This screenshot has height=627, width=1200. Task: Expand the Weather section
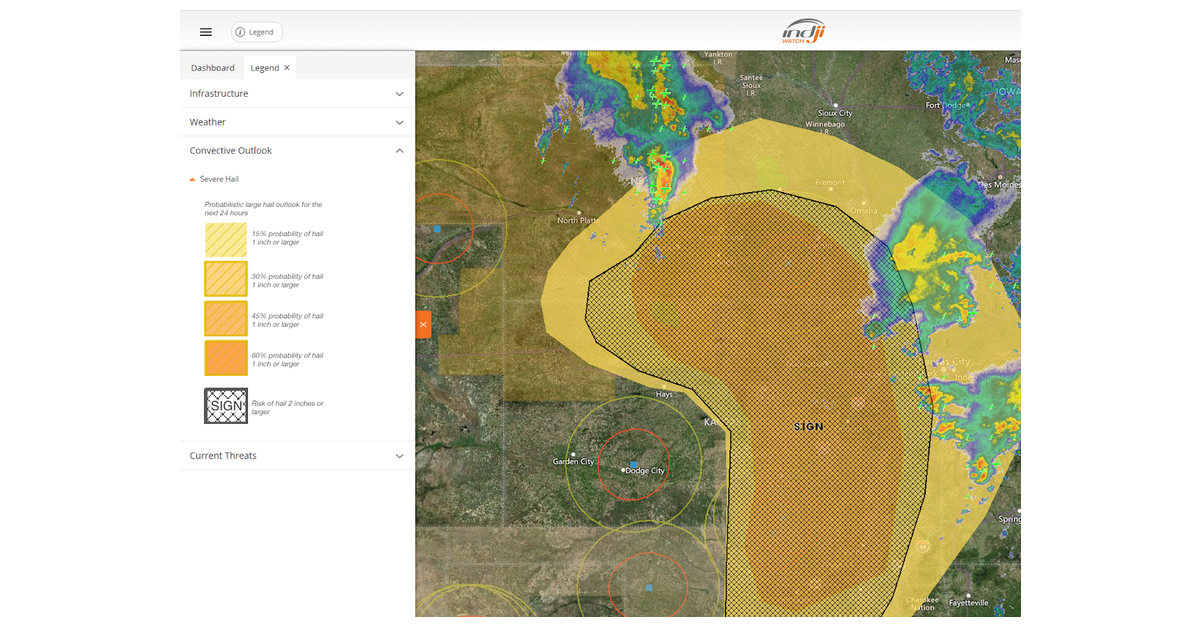tap(296, 121)
